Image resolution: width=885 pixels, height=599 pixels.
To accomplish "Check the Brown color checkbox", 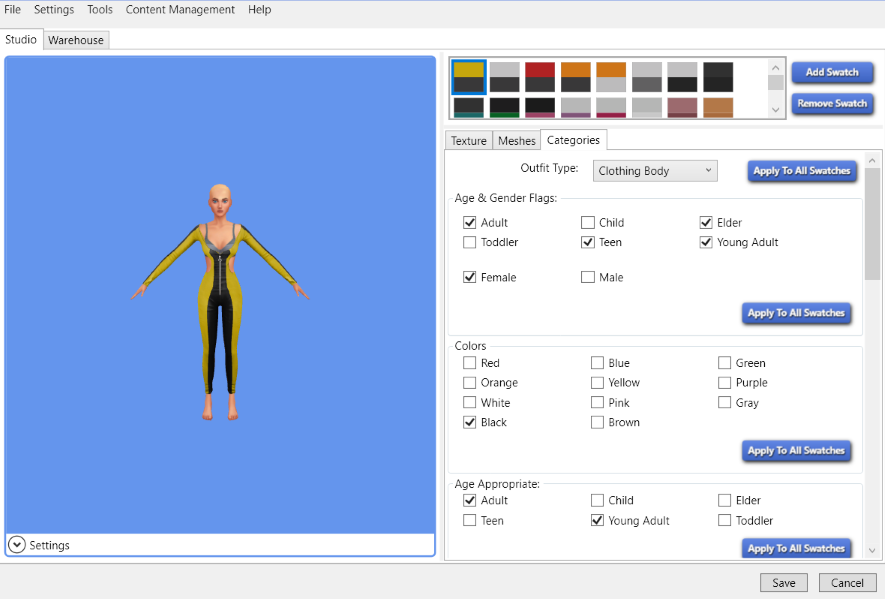I will [x=597, y=422].
